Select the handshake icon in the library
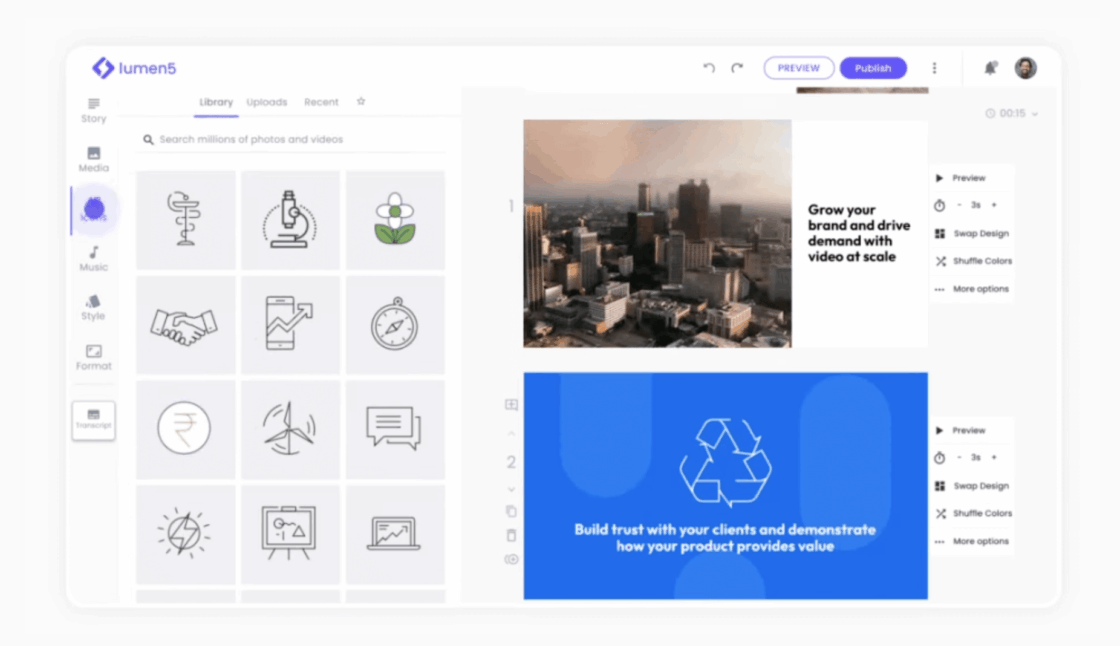 click(x=185, y=324)
